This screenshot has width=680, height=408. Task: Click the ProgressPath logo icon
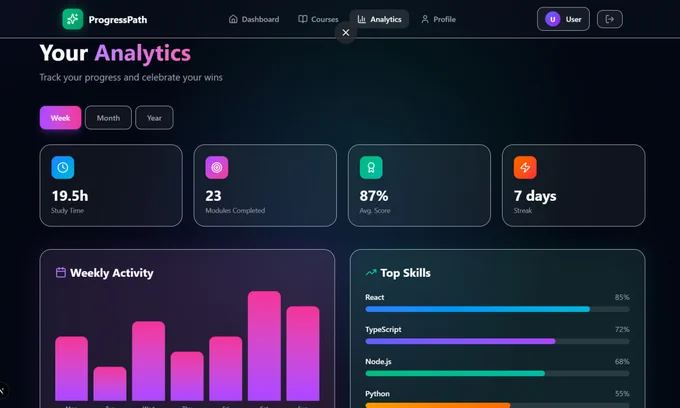coord(72,19)
